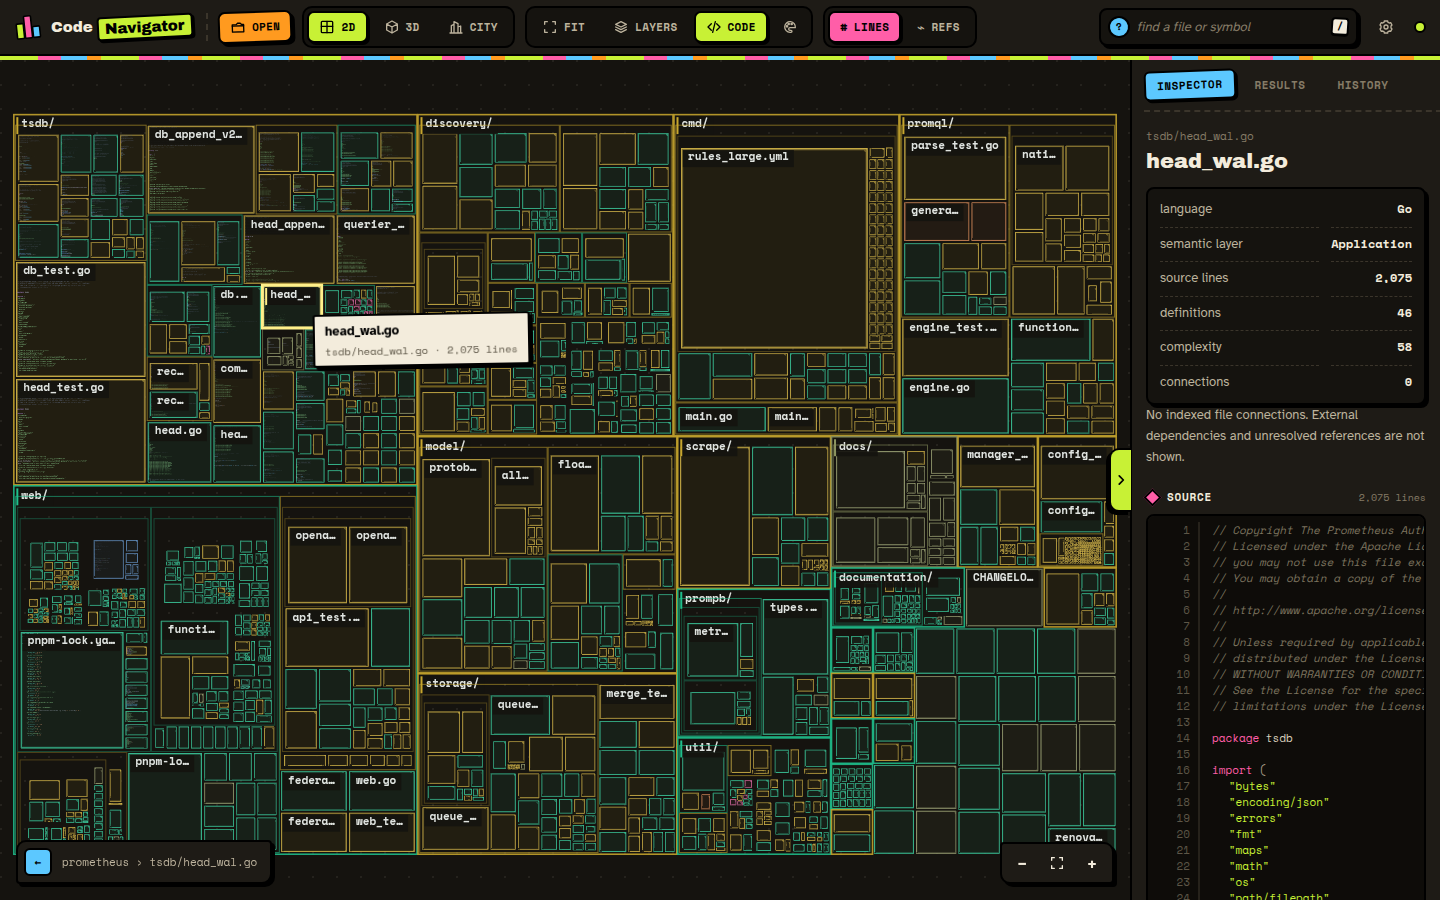Click the discovery/ folder label
Viewport: 1440px width, 900px height.
(458, 124)
